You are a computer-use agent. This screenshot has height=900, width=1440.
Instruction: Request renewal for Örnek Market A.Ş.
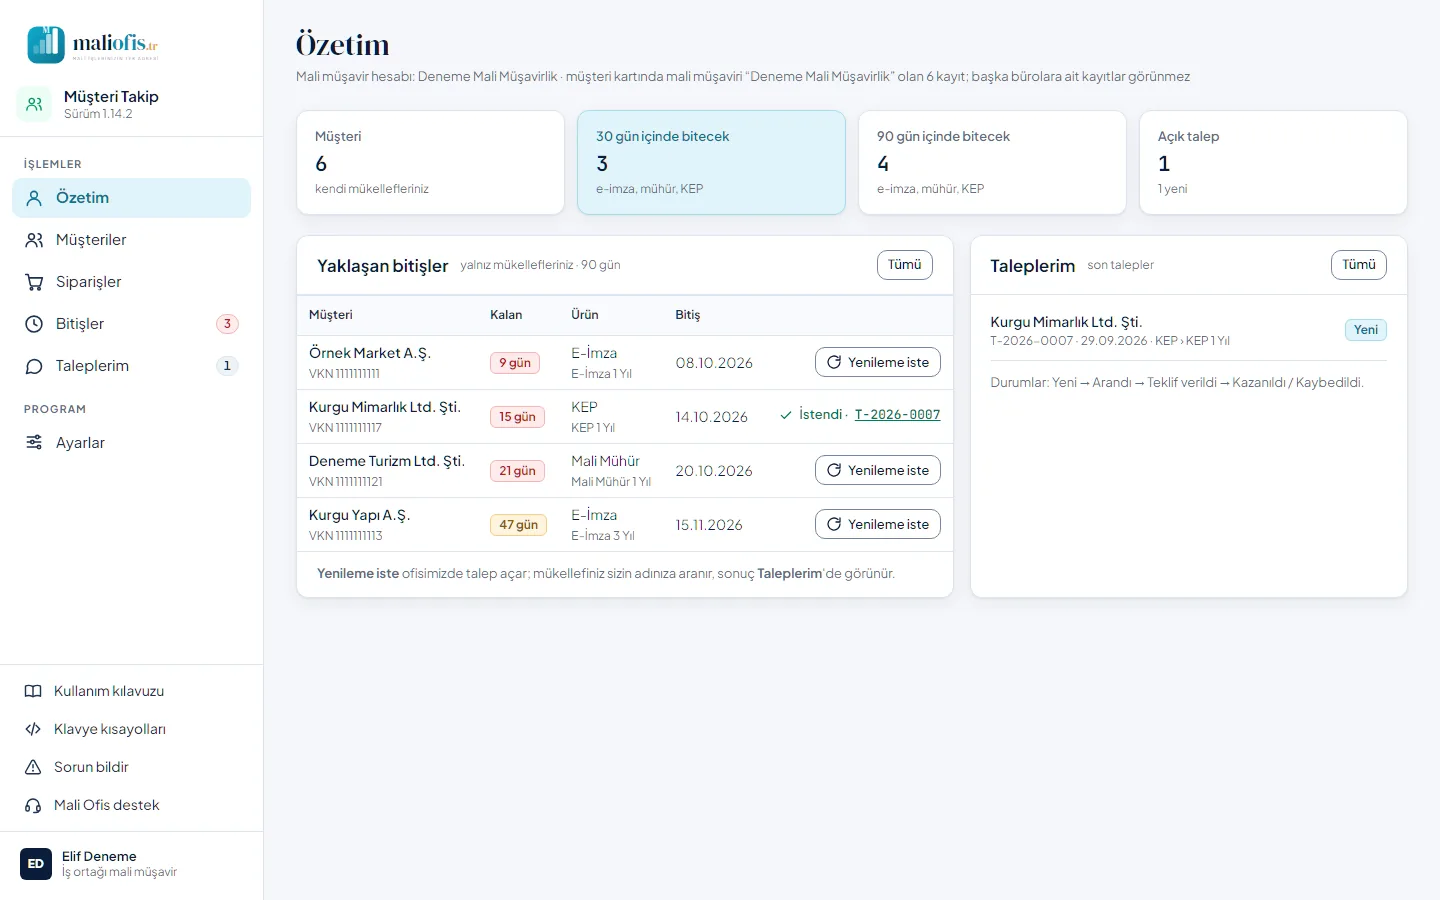coord(878,362)
